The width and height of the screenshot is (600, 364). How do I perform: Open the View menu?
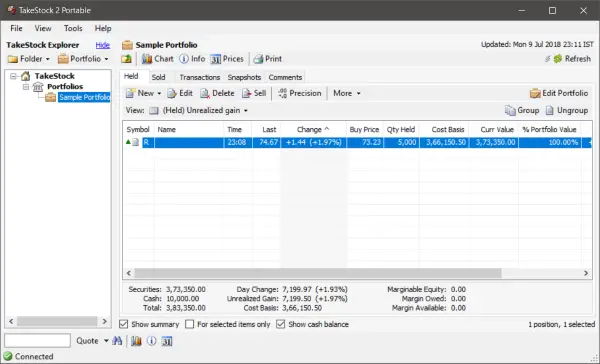pos(43,28)
